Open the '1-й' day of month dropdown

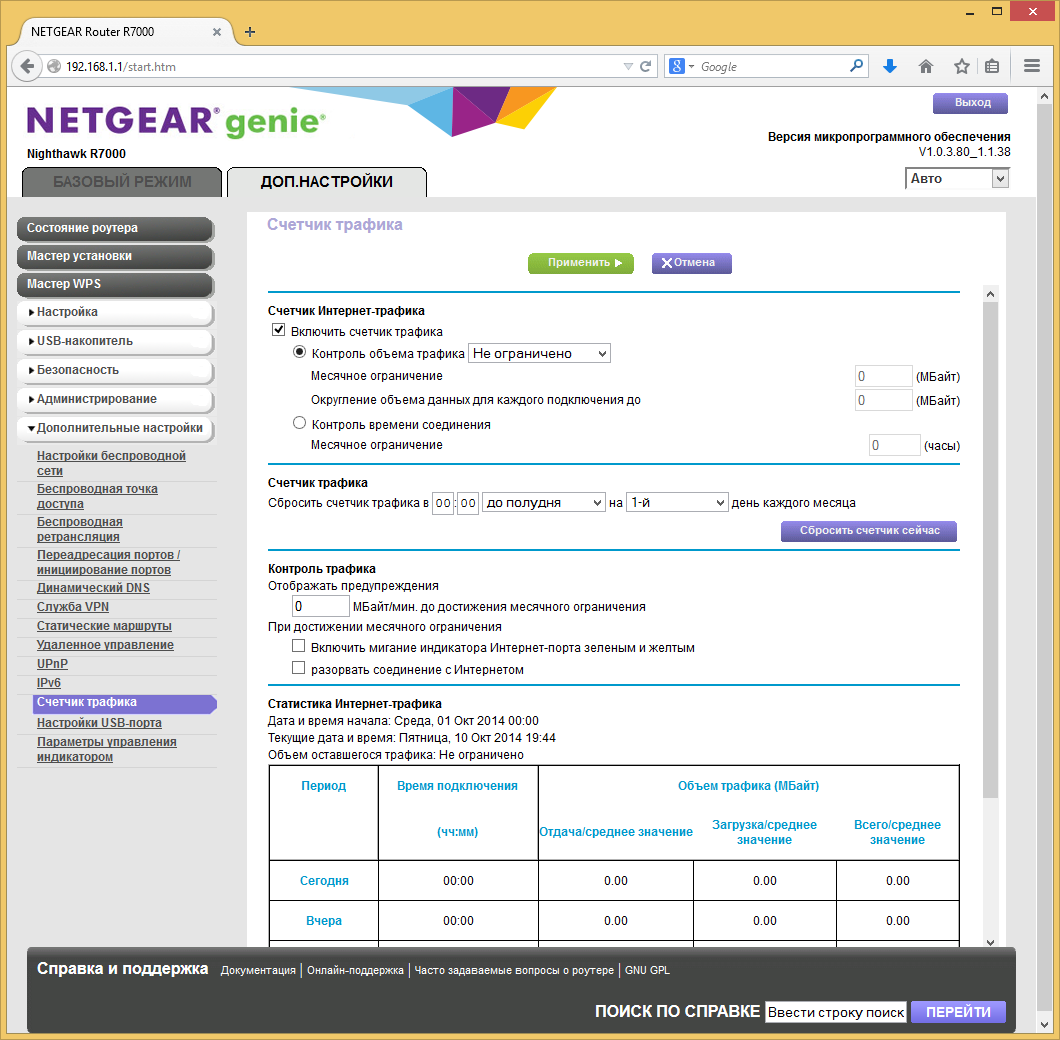coord(677,502)
